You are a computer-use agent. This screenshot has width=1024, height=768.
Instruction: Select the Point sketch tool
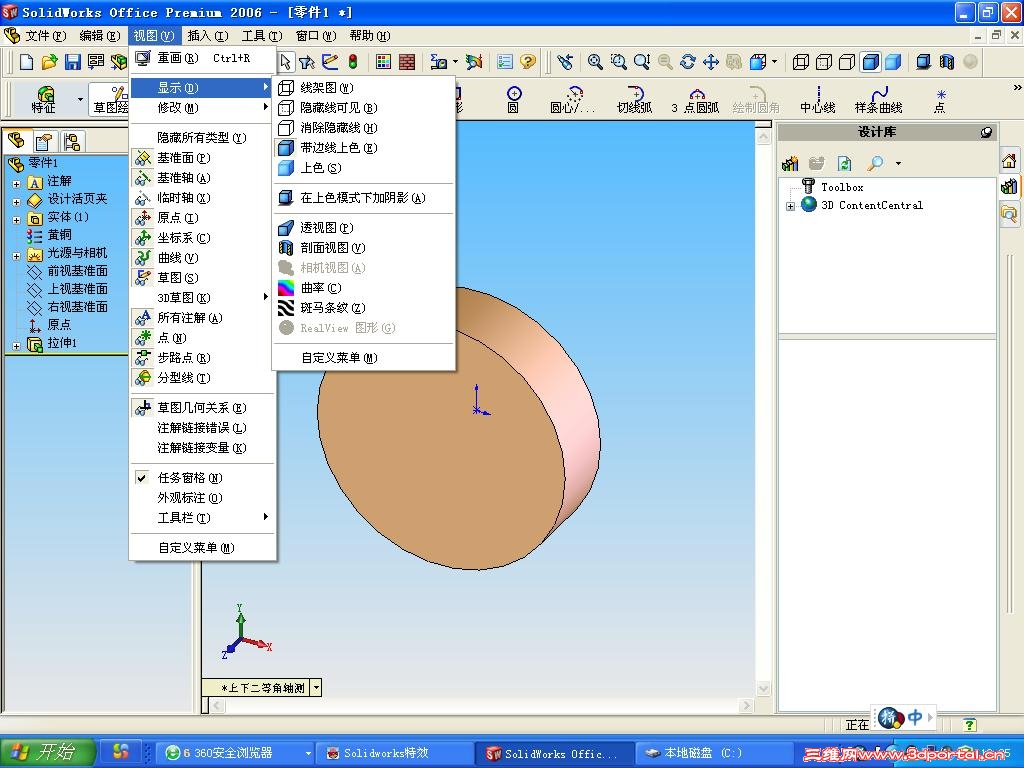940,99
